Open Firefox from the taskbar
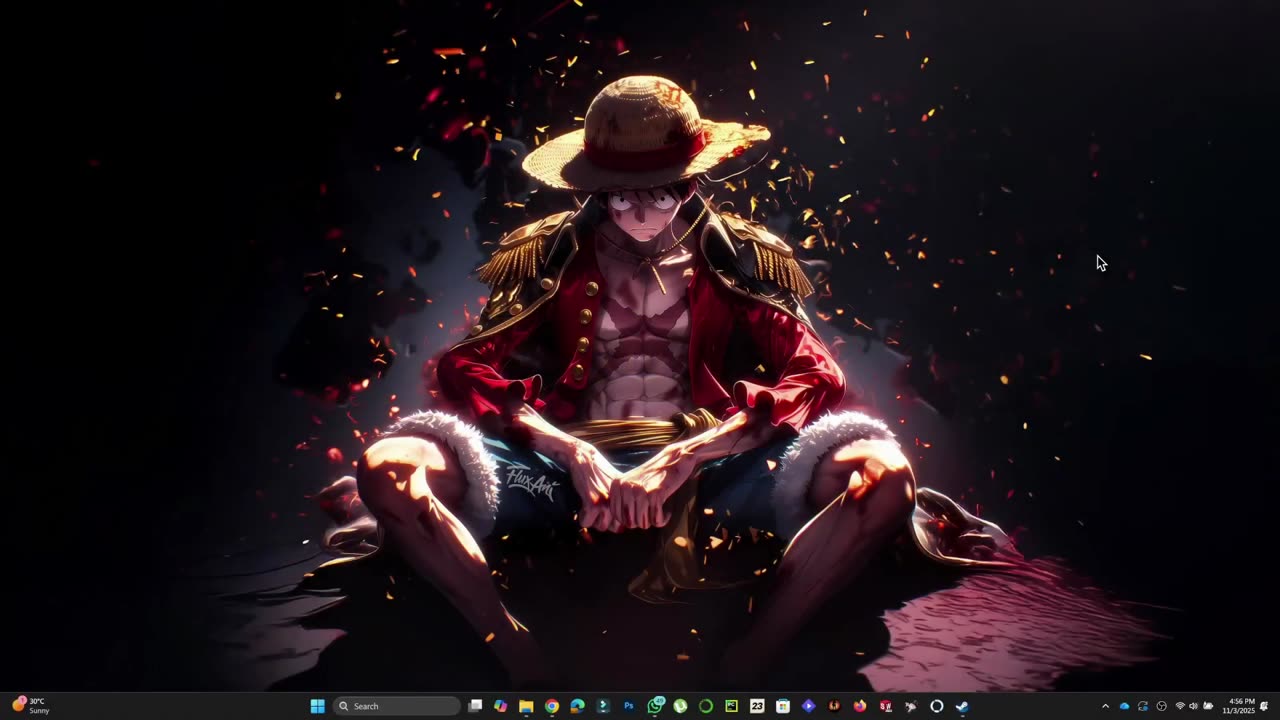 pos(860,706)
